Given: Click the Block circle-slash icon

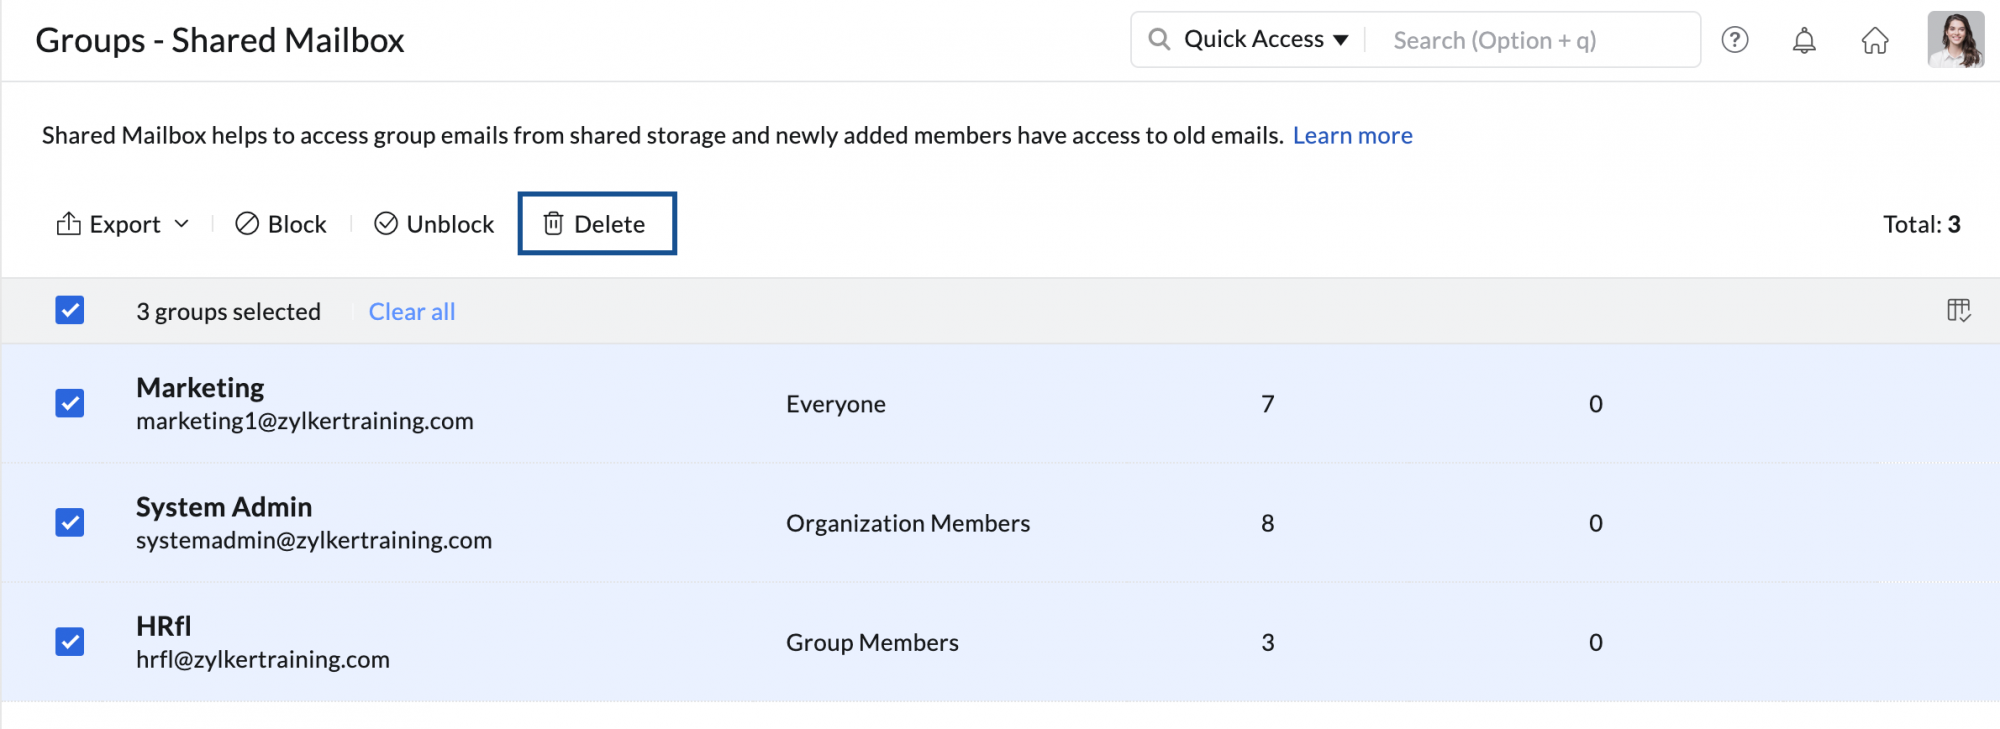Looking at the screenshot, I should [x=247, y=224].
